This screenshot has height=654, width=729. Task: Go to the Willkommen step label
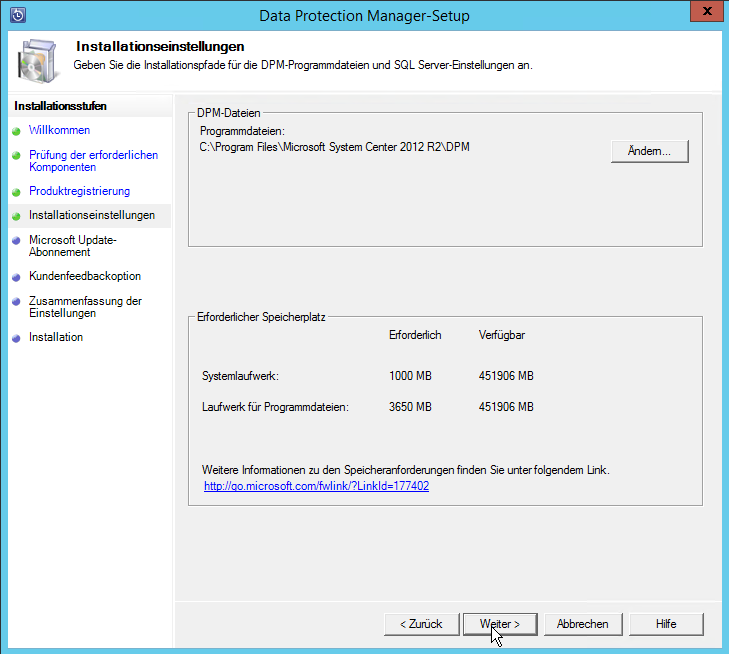pyautogui.click(x=59, y=130)
